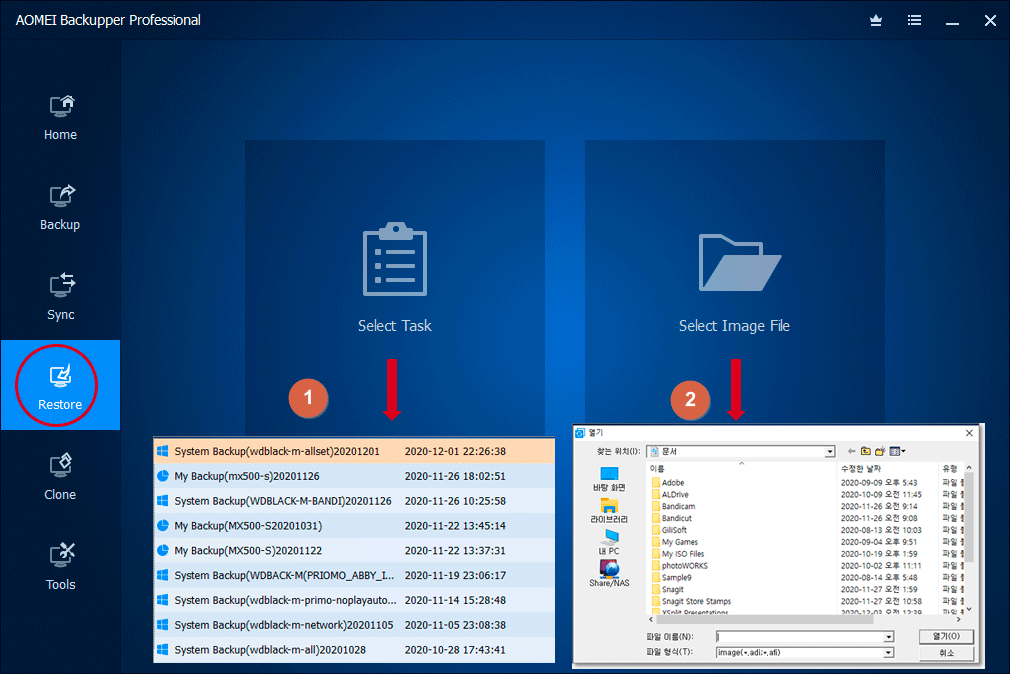The image size is (1010, 674).
Task: Open the view menu dropdown in open dialog
Action: pos(897,451)
